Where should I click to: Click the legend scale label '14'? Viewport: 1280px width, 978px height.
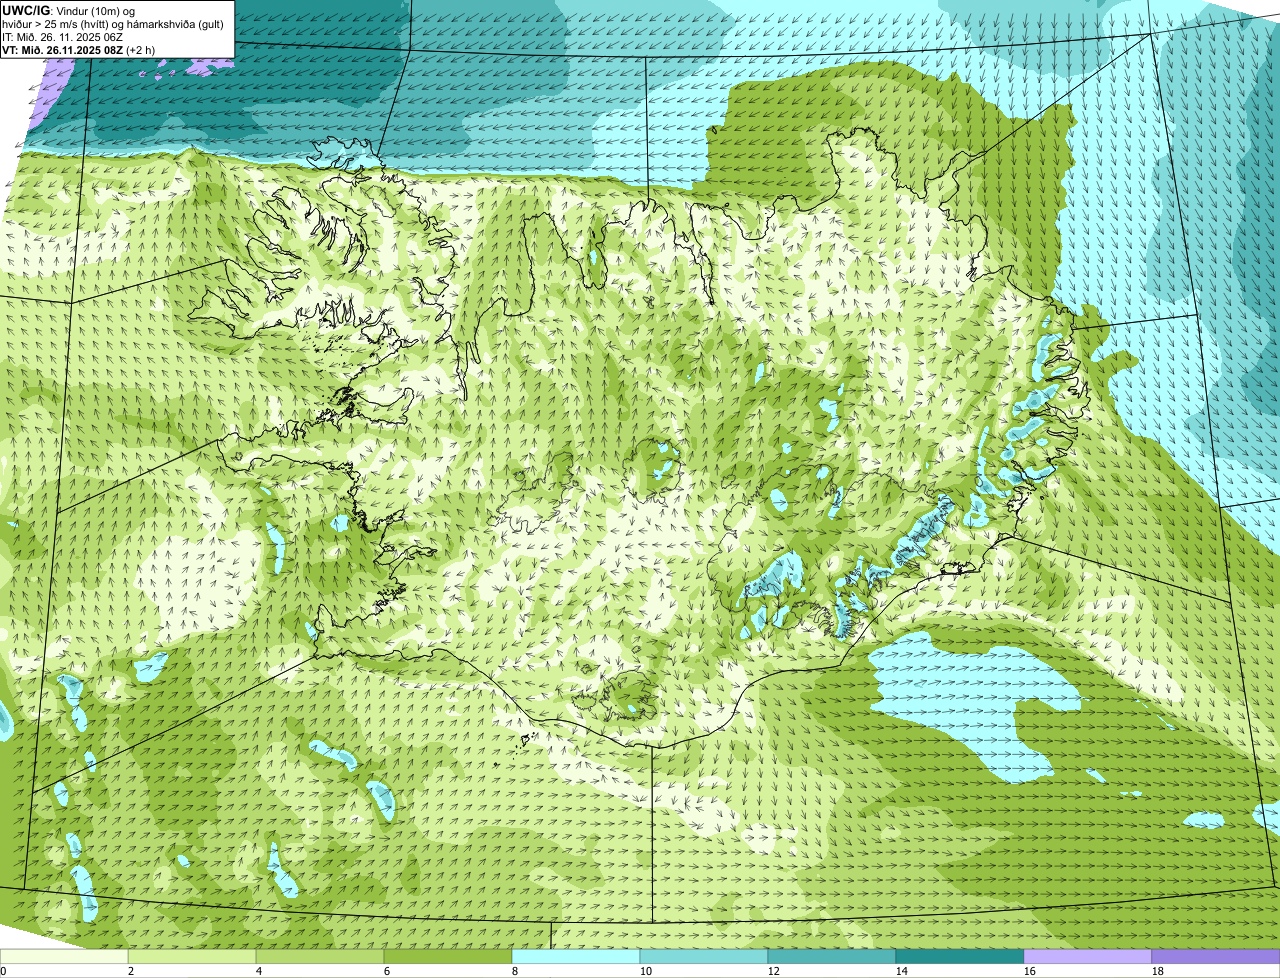point(902,971)
